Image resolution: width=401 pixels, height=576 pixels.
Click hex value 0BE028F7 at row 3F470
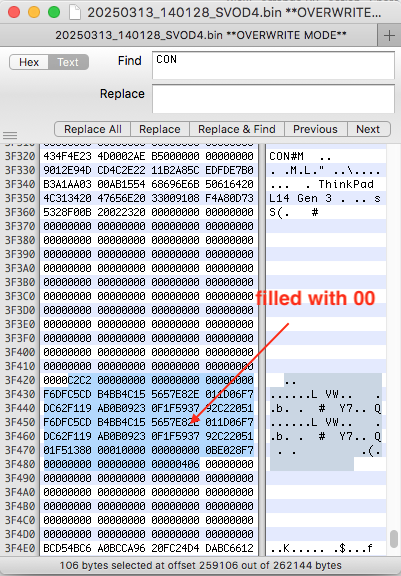tap(230, 450)
